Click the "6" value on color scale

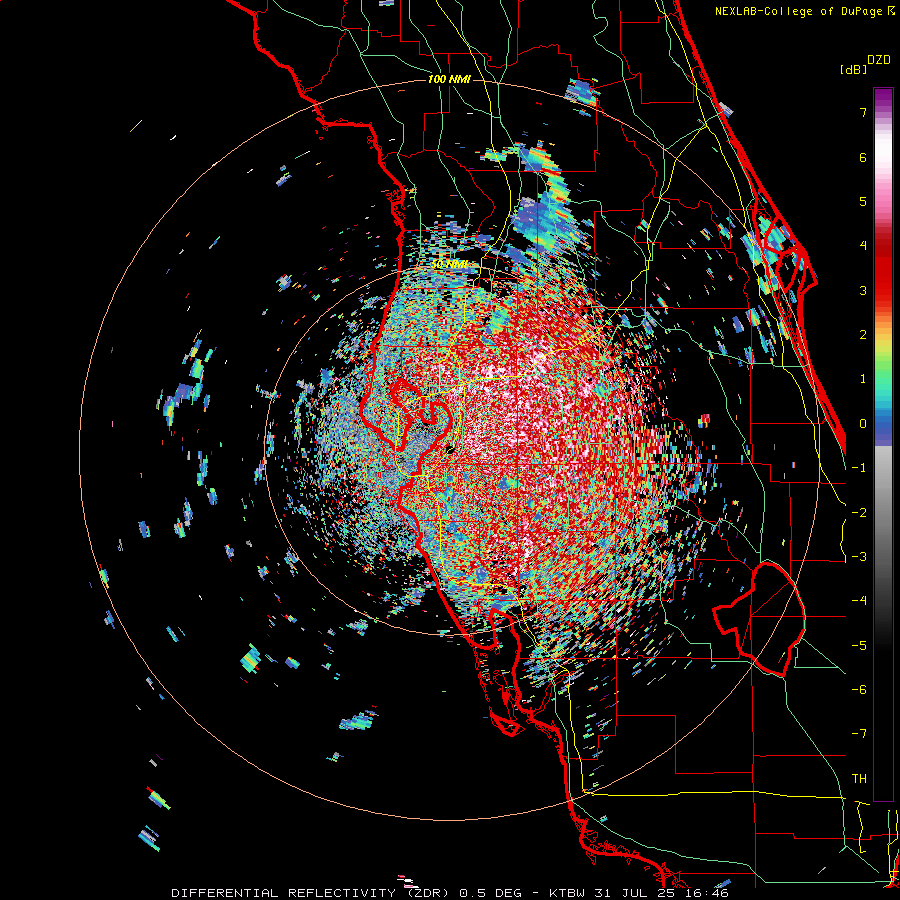tap(863, 157)
